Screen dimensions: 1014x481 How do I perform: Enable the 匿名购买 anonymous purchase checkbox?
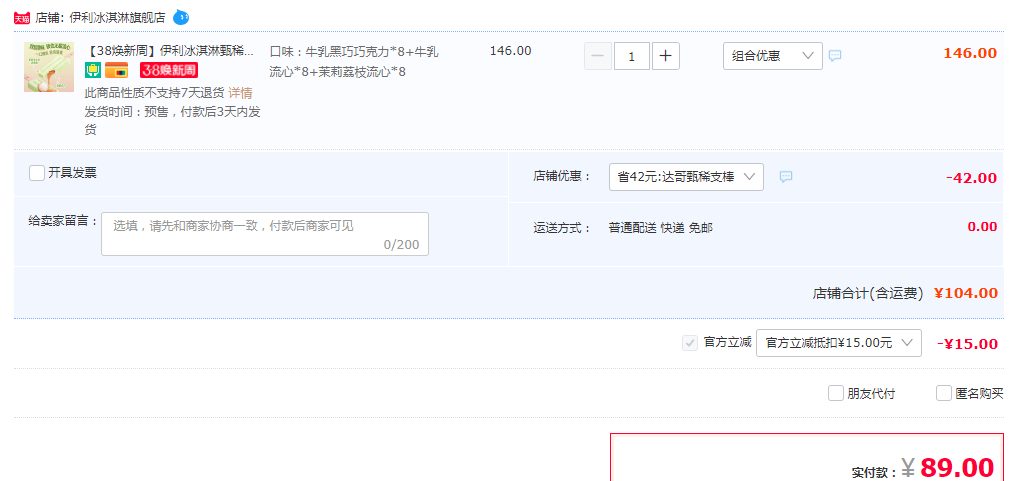click(x=944, y=393)
